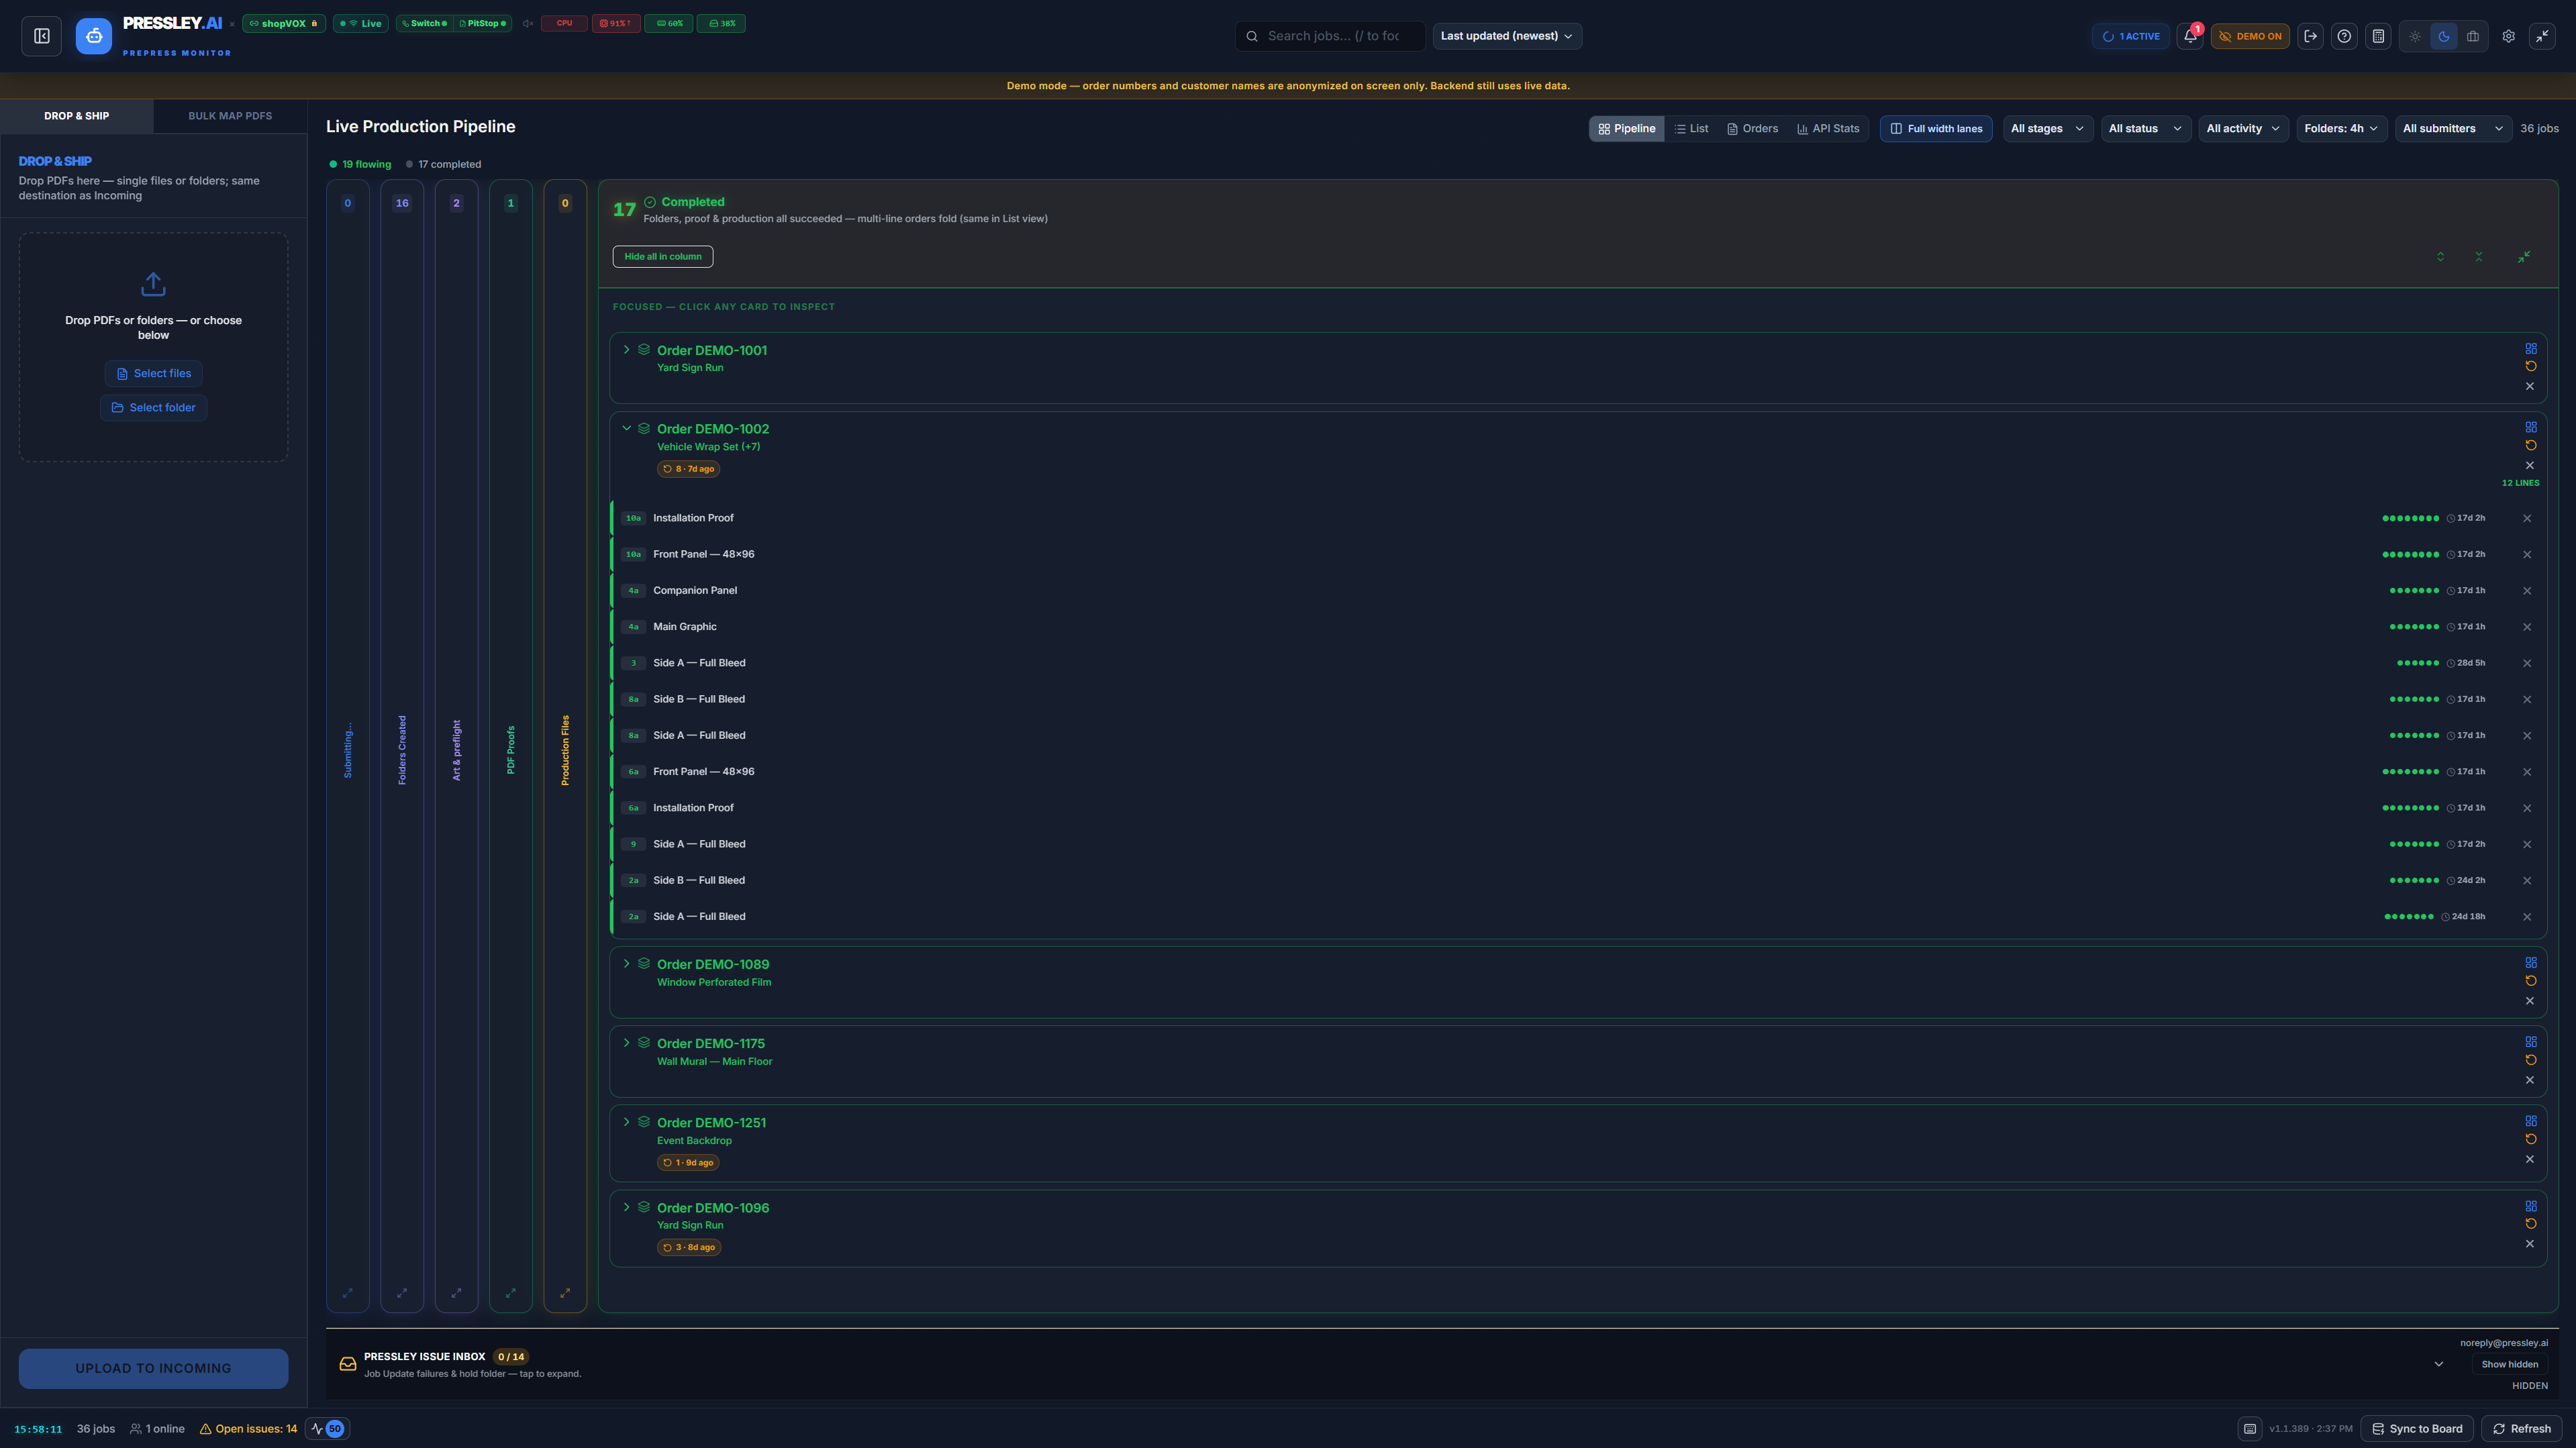Select the List view tab
The image size is (2576, 1448).
point(1692,129)
